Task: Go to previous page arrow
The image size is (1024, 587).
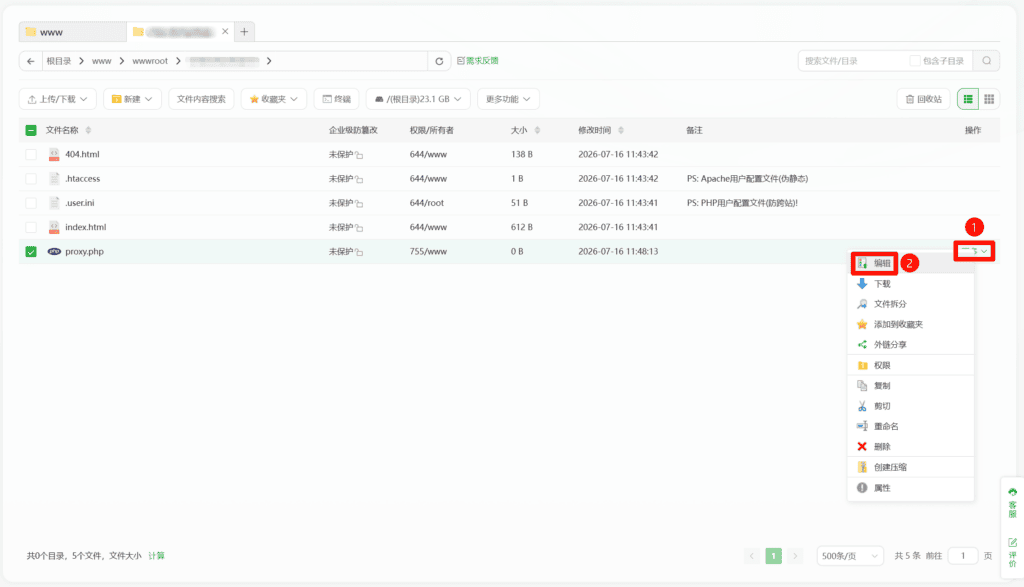Action: coord(752,556)
